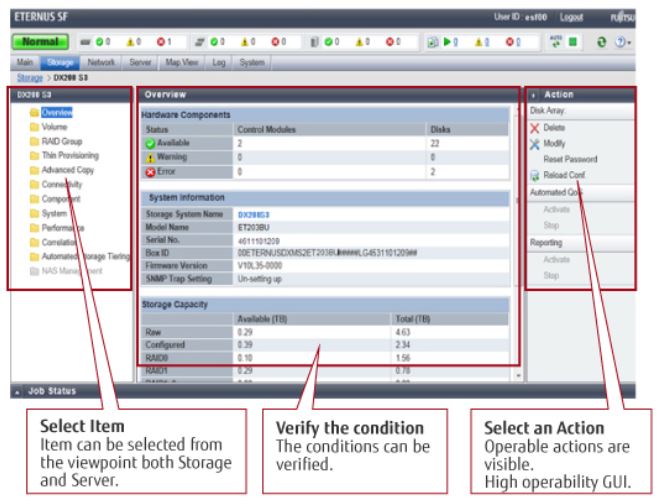The image size is (660, 503).
Task: Select System folder in the left tree
Action: tap(54, 213)
